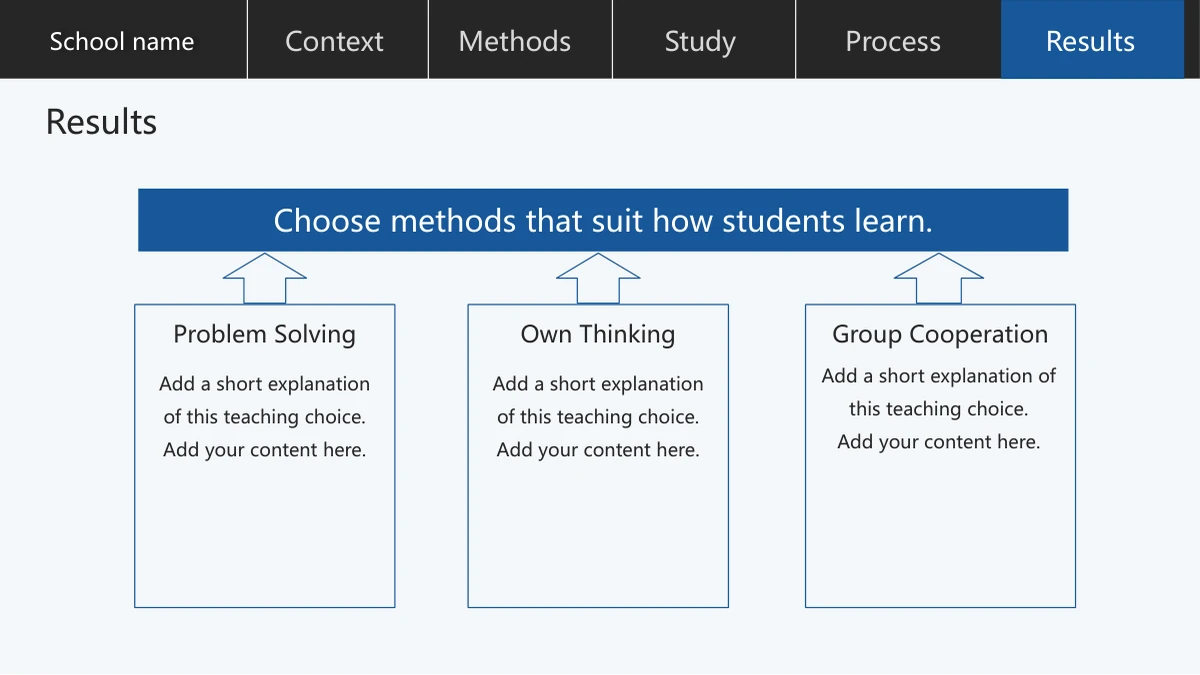Click the blue banner about choosing methods
Screen dimensions: 1200x675
603,220
